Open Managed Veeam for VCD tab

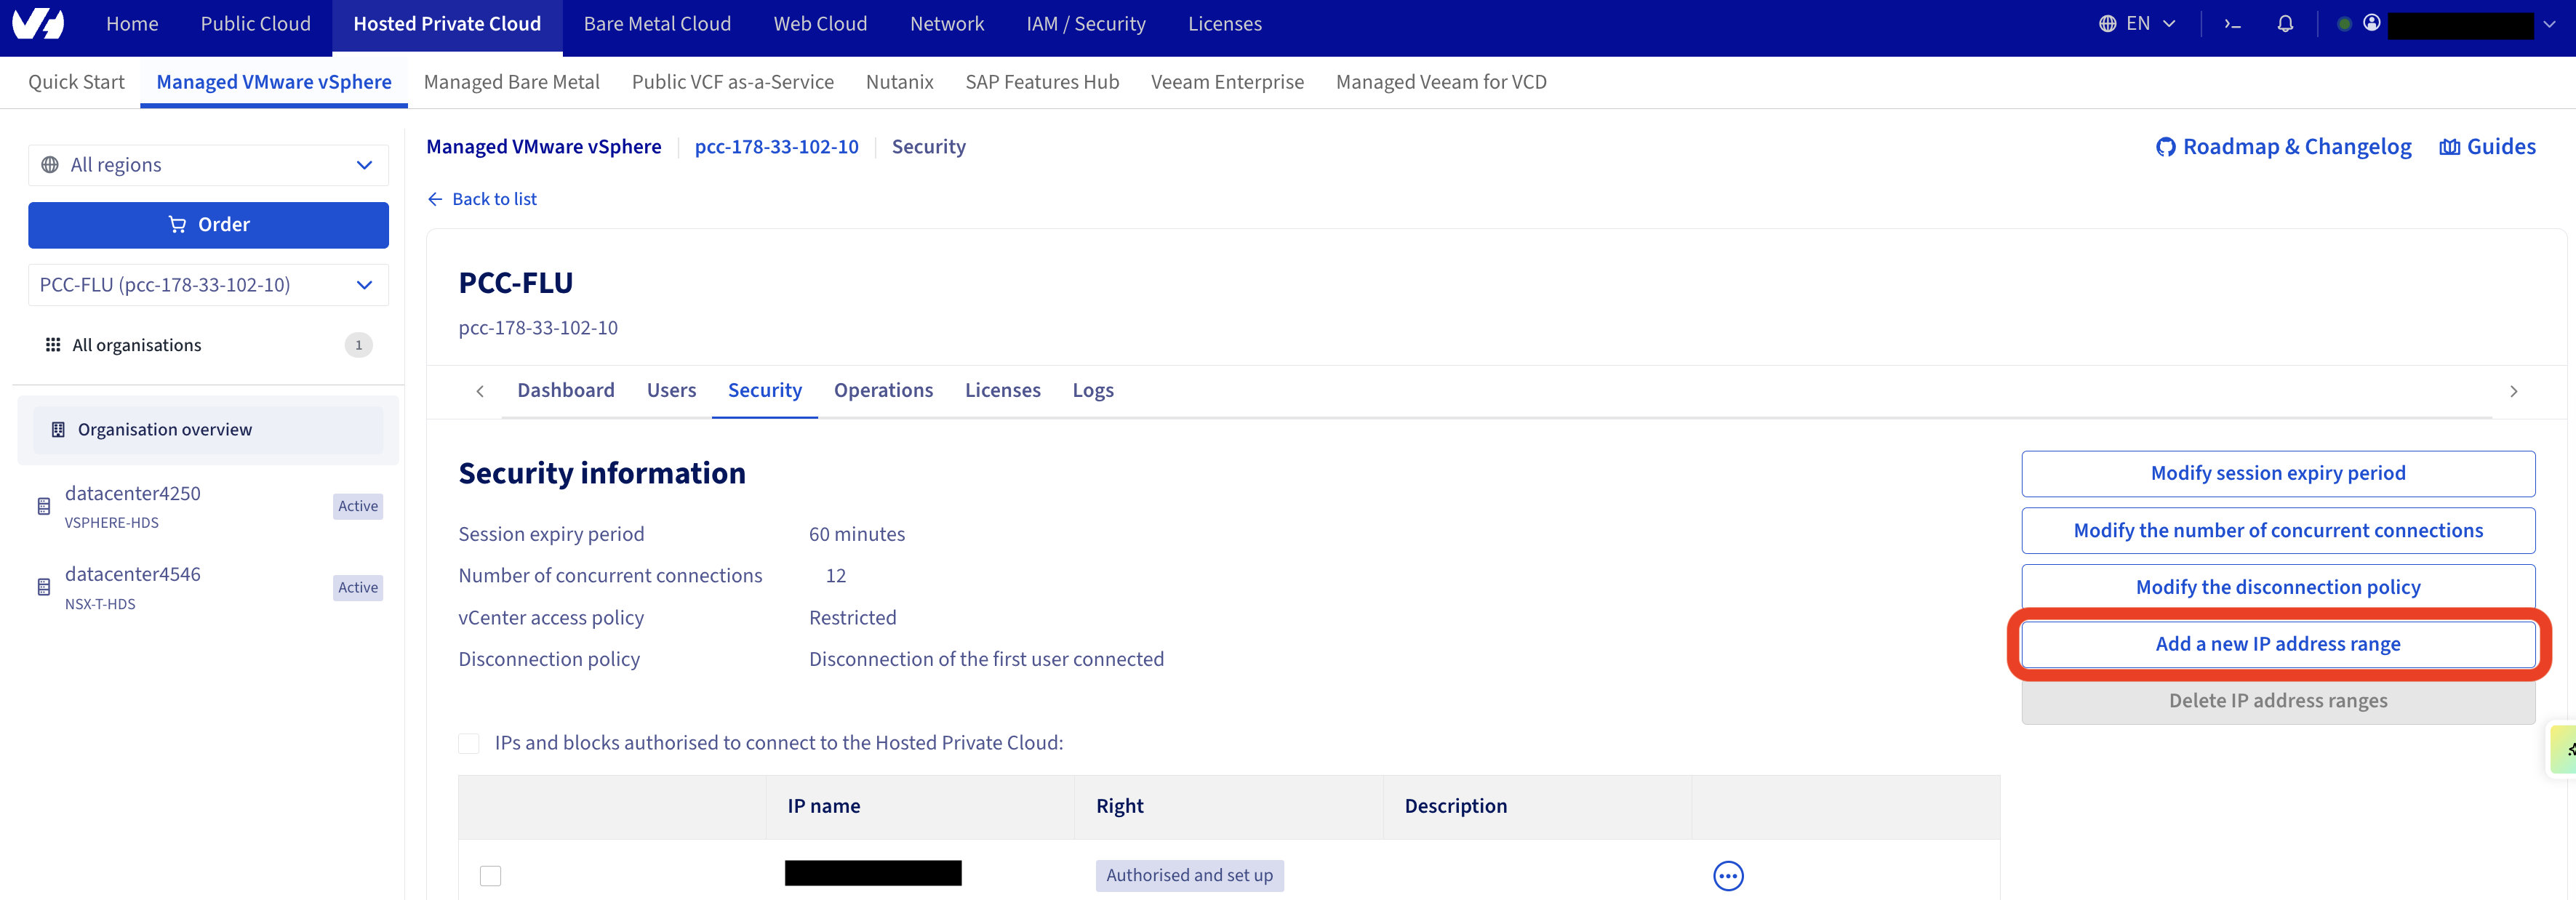point(1440,82)
